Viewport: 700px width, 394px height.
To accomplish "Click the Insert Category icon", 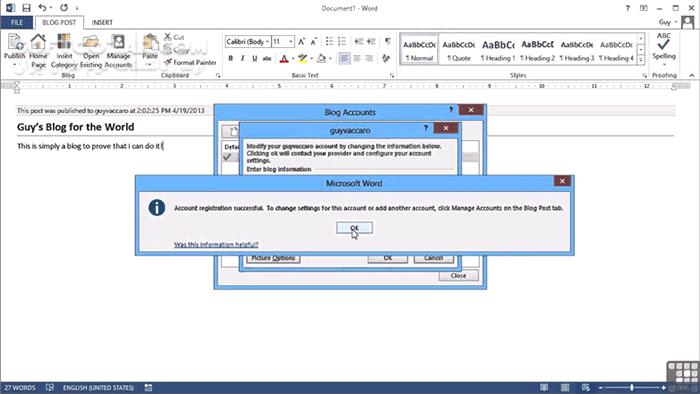I will pyautogui.click(x=64, y=50).
